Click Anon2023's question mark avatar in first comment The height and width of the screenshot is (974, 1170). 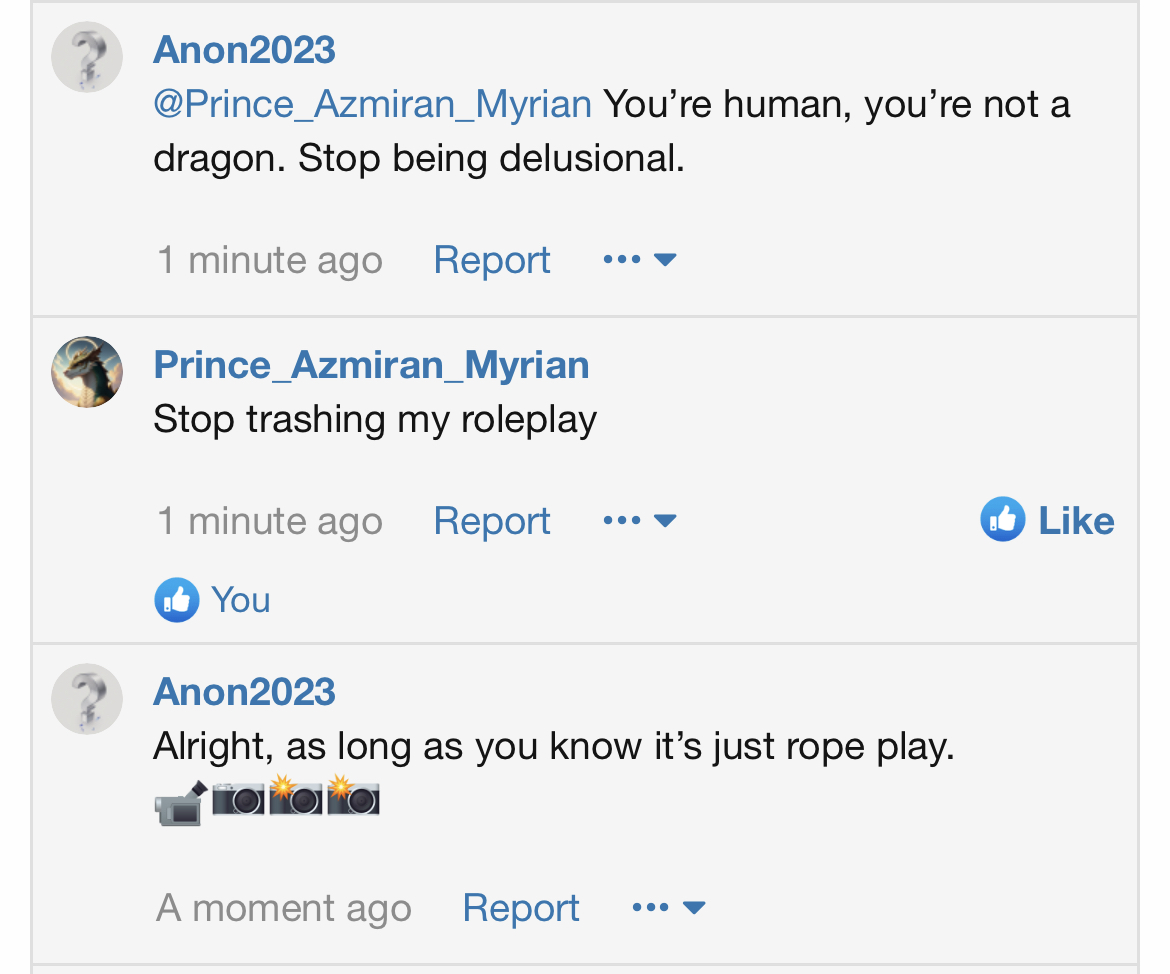(87, 57)
